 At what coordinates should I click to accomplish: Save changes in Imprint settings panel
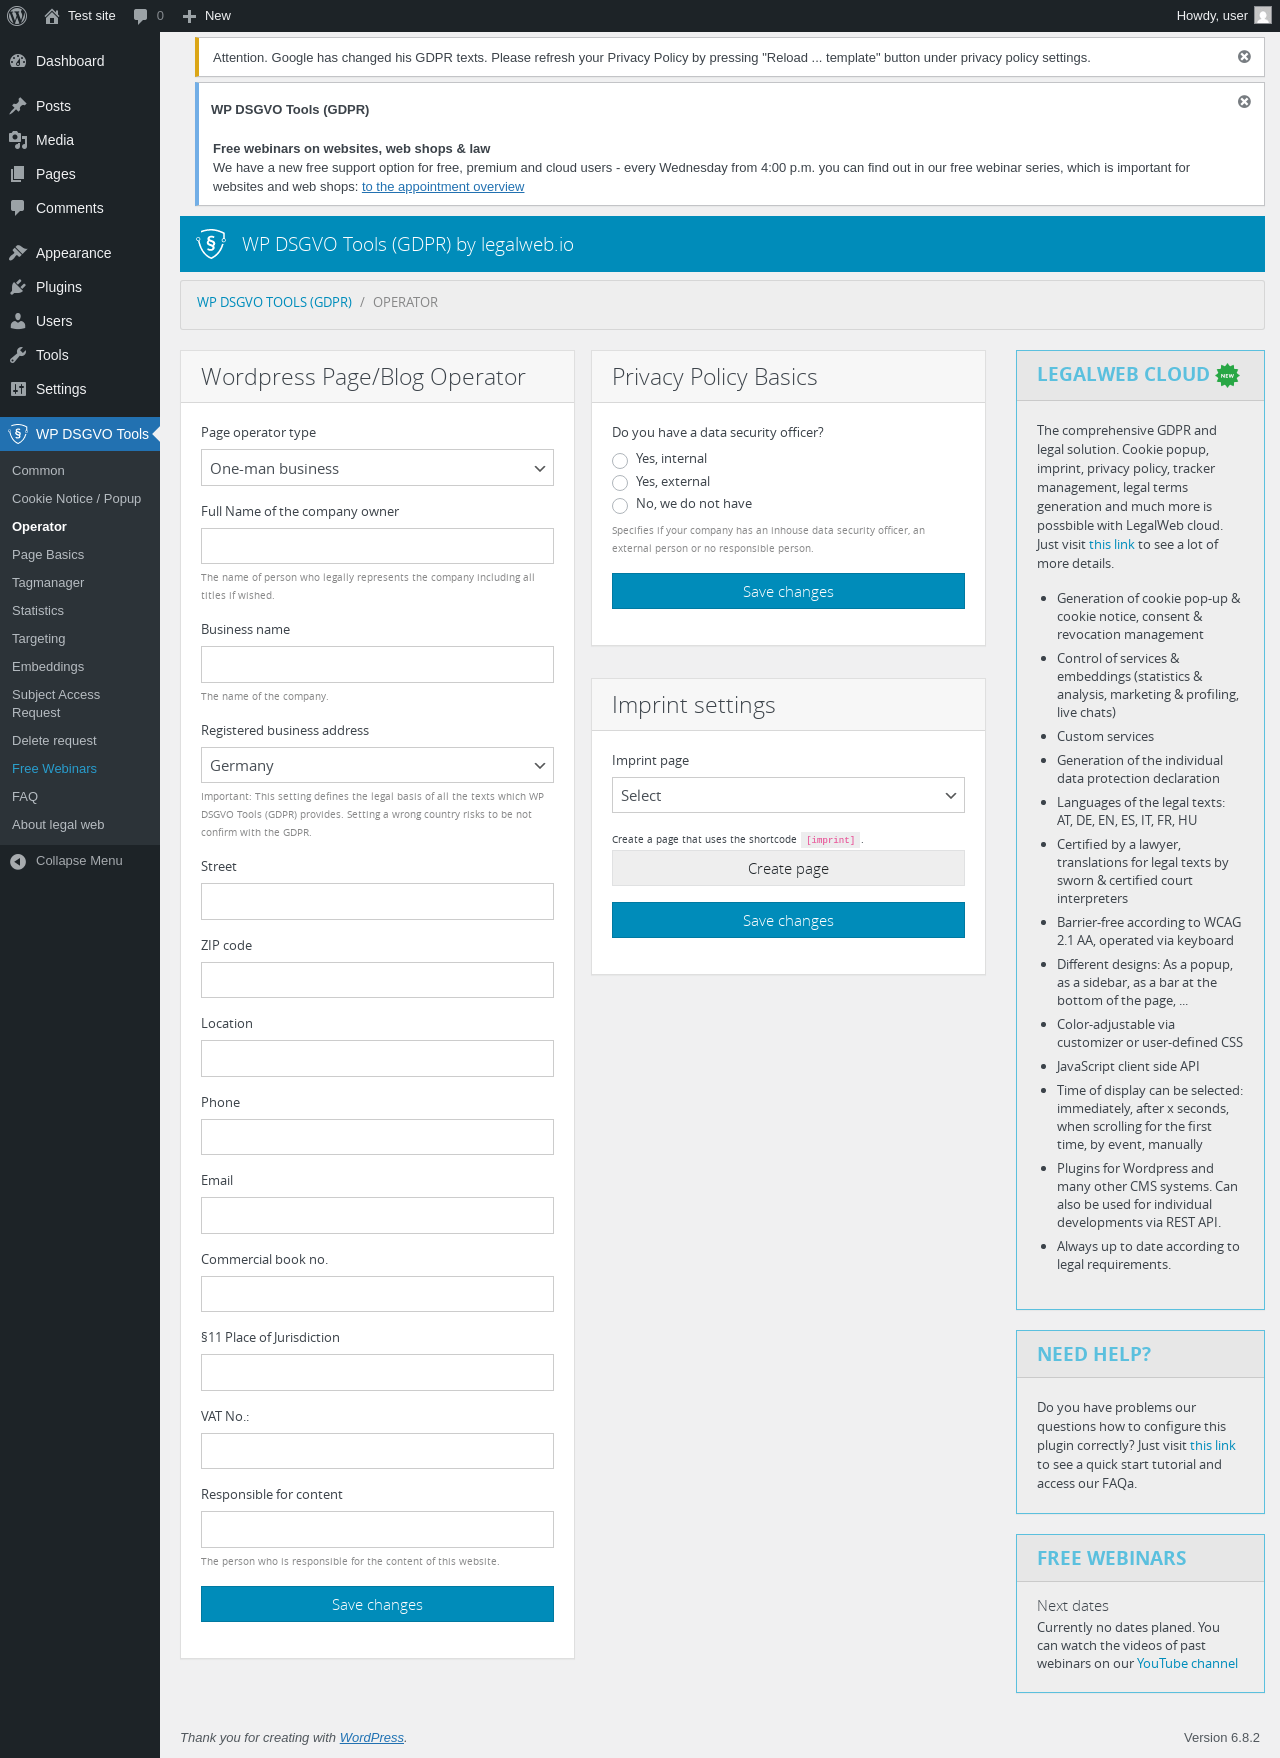[x=788, y=920]
